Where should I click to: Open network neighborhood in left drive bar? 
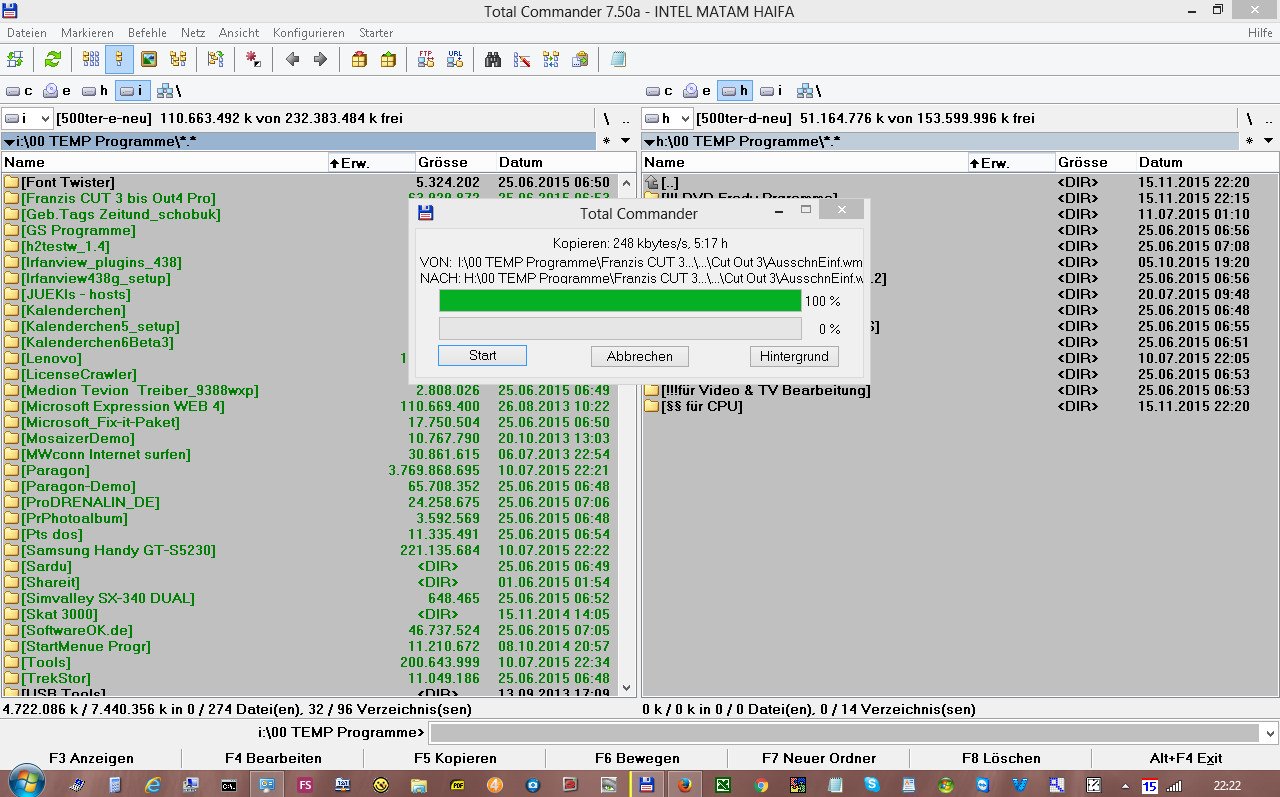coord(168,91)
